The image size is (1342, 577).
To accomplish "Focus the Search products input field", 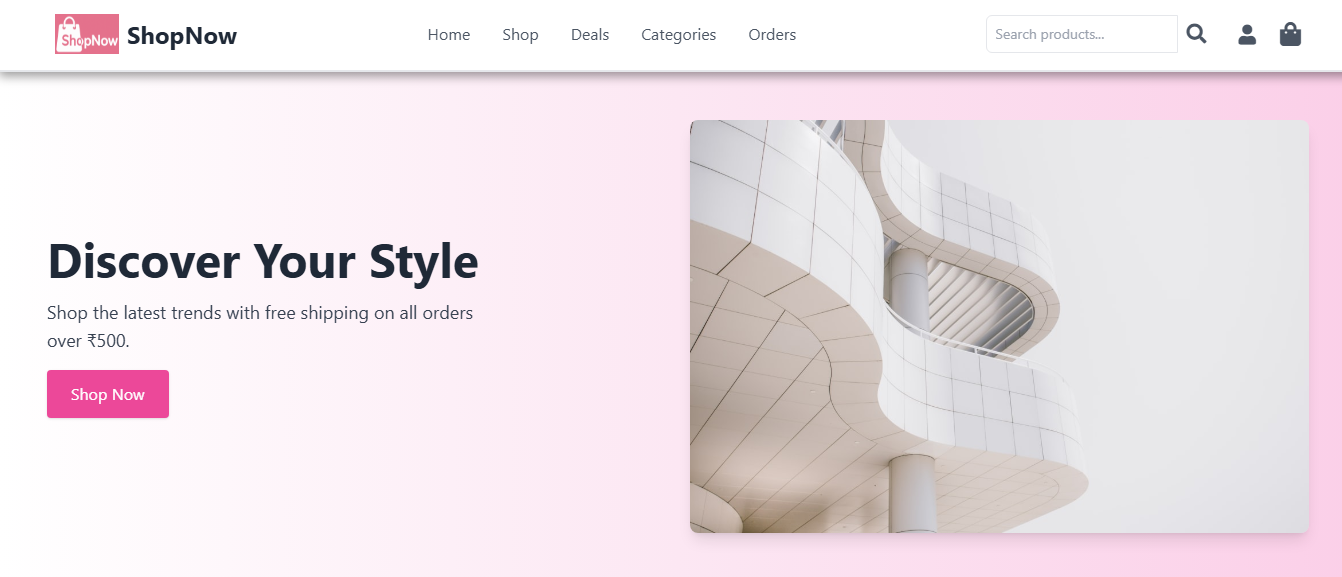I will pyautogui.click(x=1081, y=34).
